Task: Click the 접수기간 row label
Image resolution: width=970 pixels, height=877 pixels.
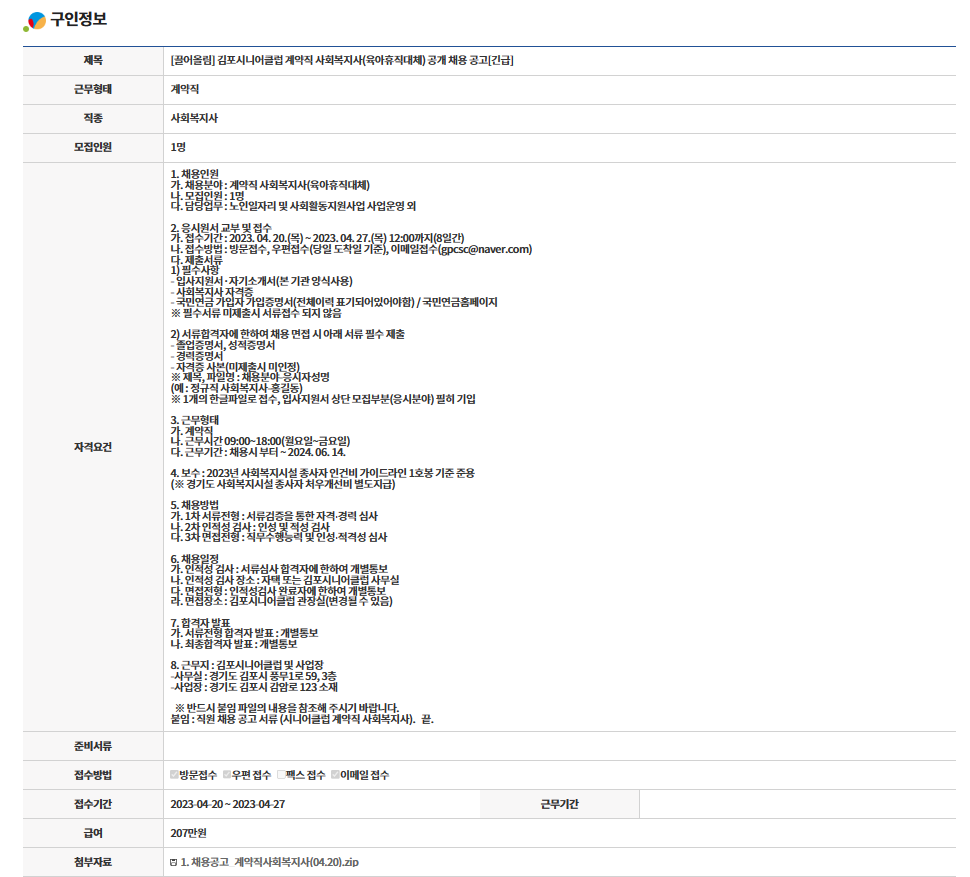Action: (x=93, y=804)
